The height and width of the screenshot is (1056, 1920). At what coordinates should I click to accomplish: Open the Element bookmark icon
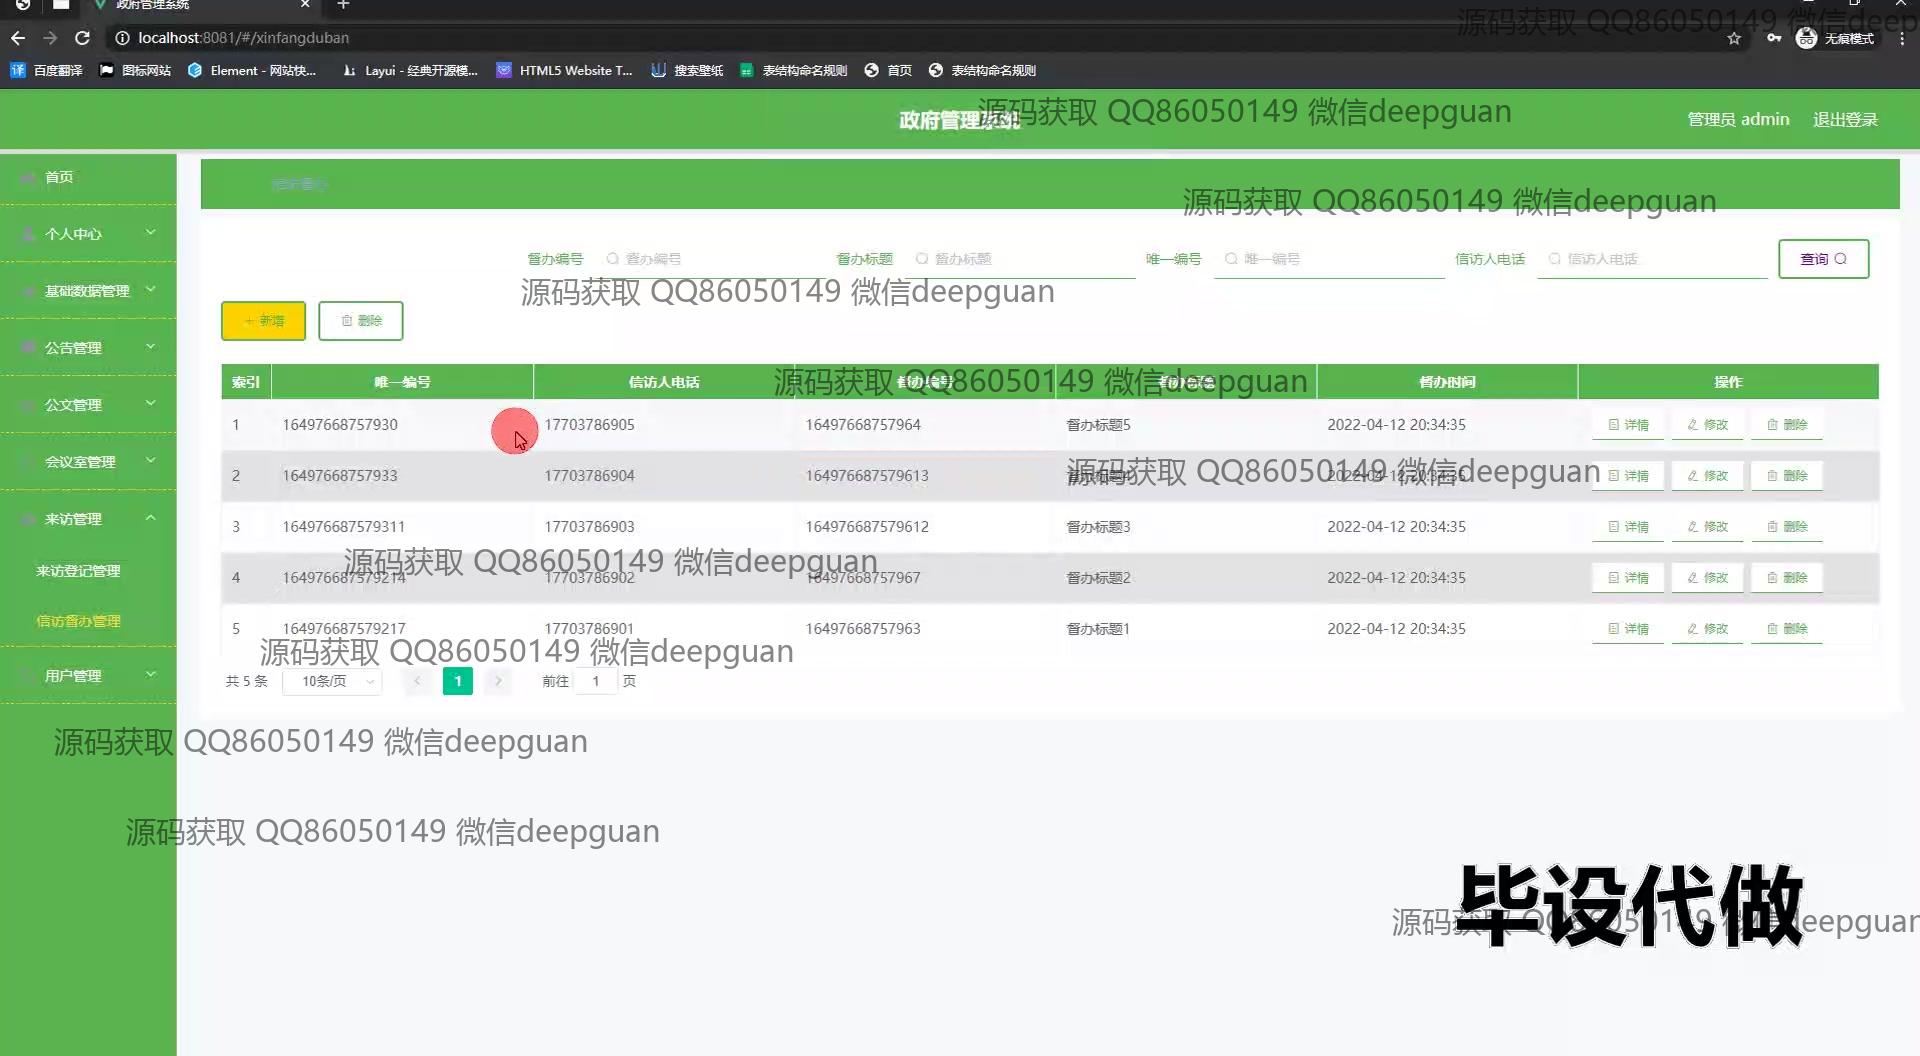point(195,70)
